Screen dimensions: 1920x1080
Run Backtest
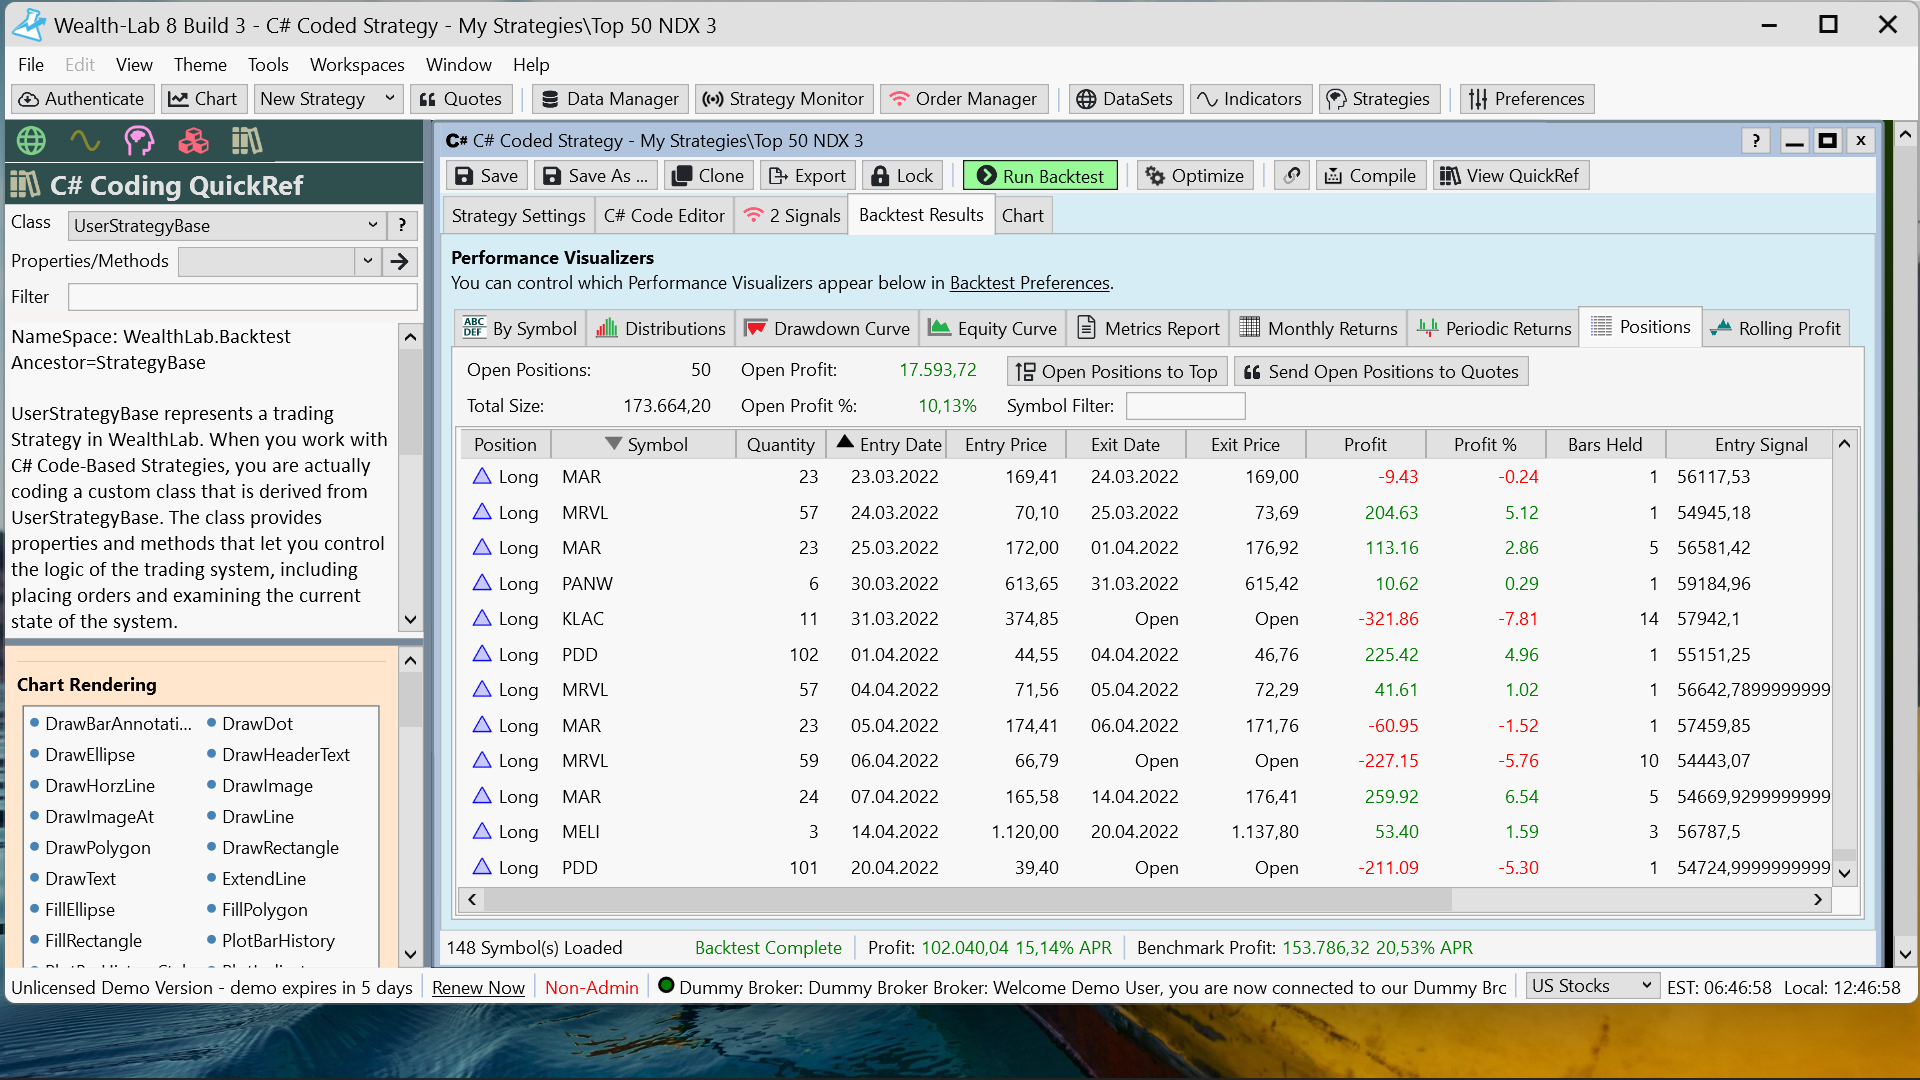click(1040, 176)
